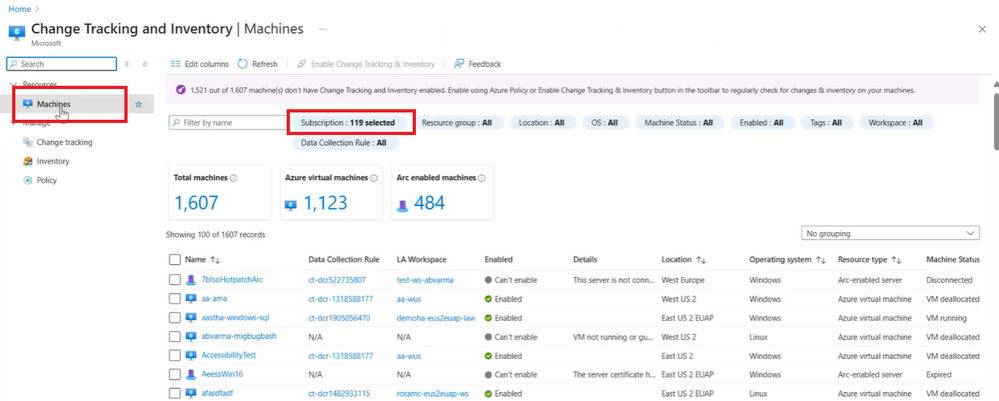Viewport: 999px width, 401px height.
Task: Click Total machines info icon
Action: coord(234,179)
